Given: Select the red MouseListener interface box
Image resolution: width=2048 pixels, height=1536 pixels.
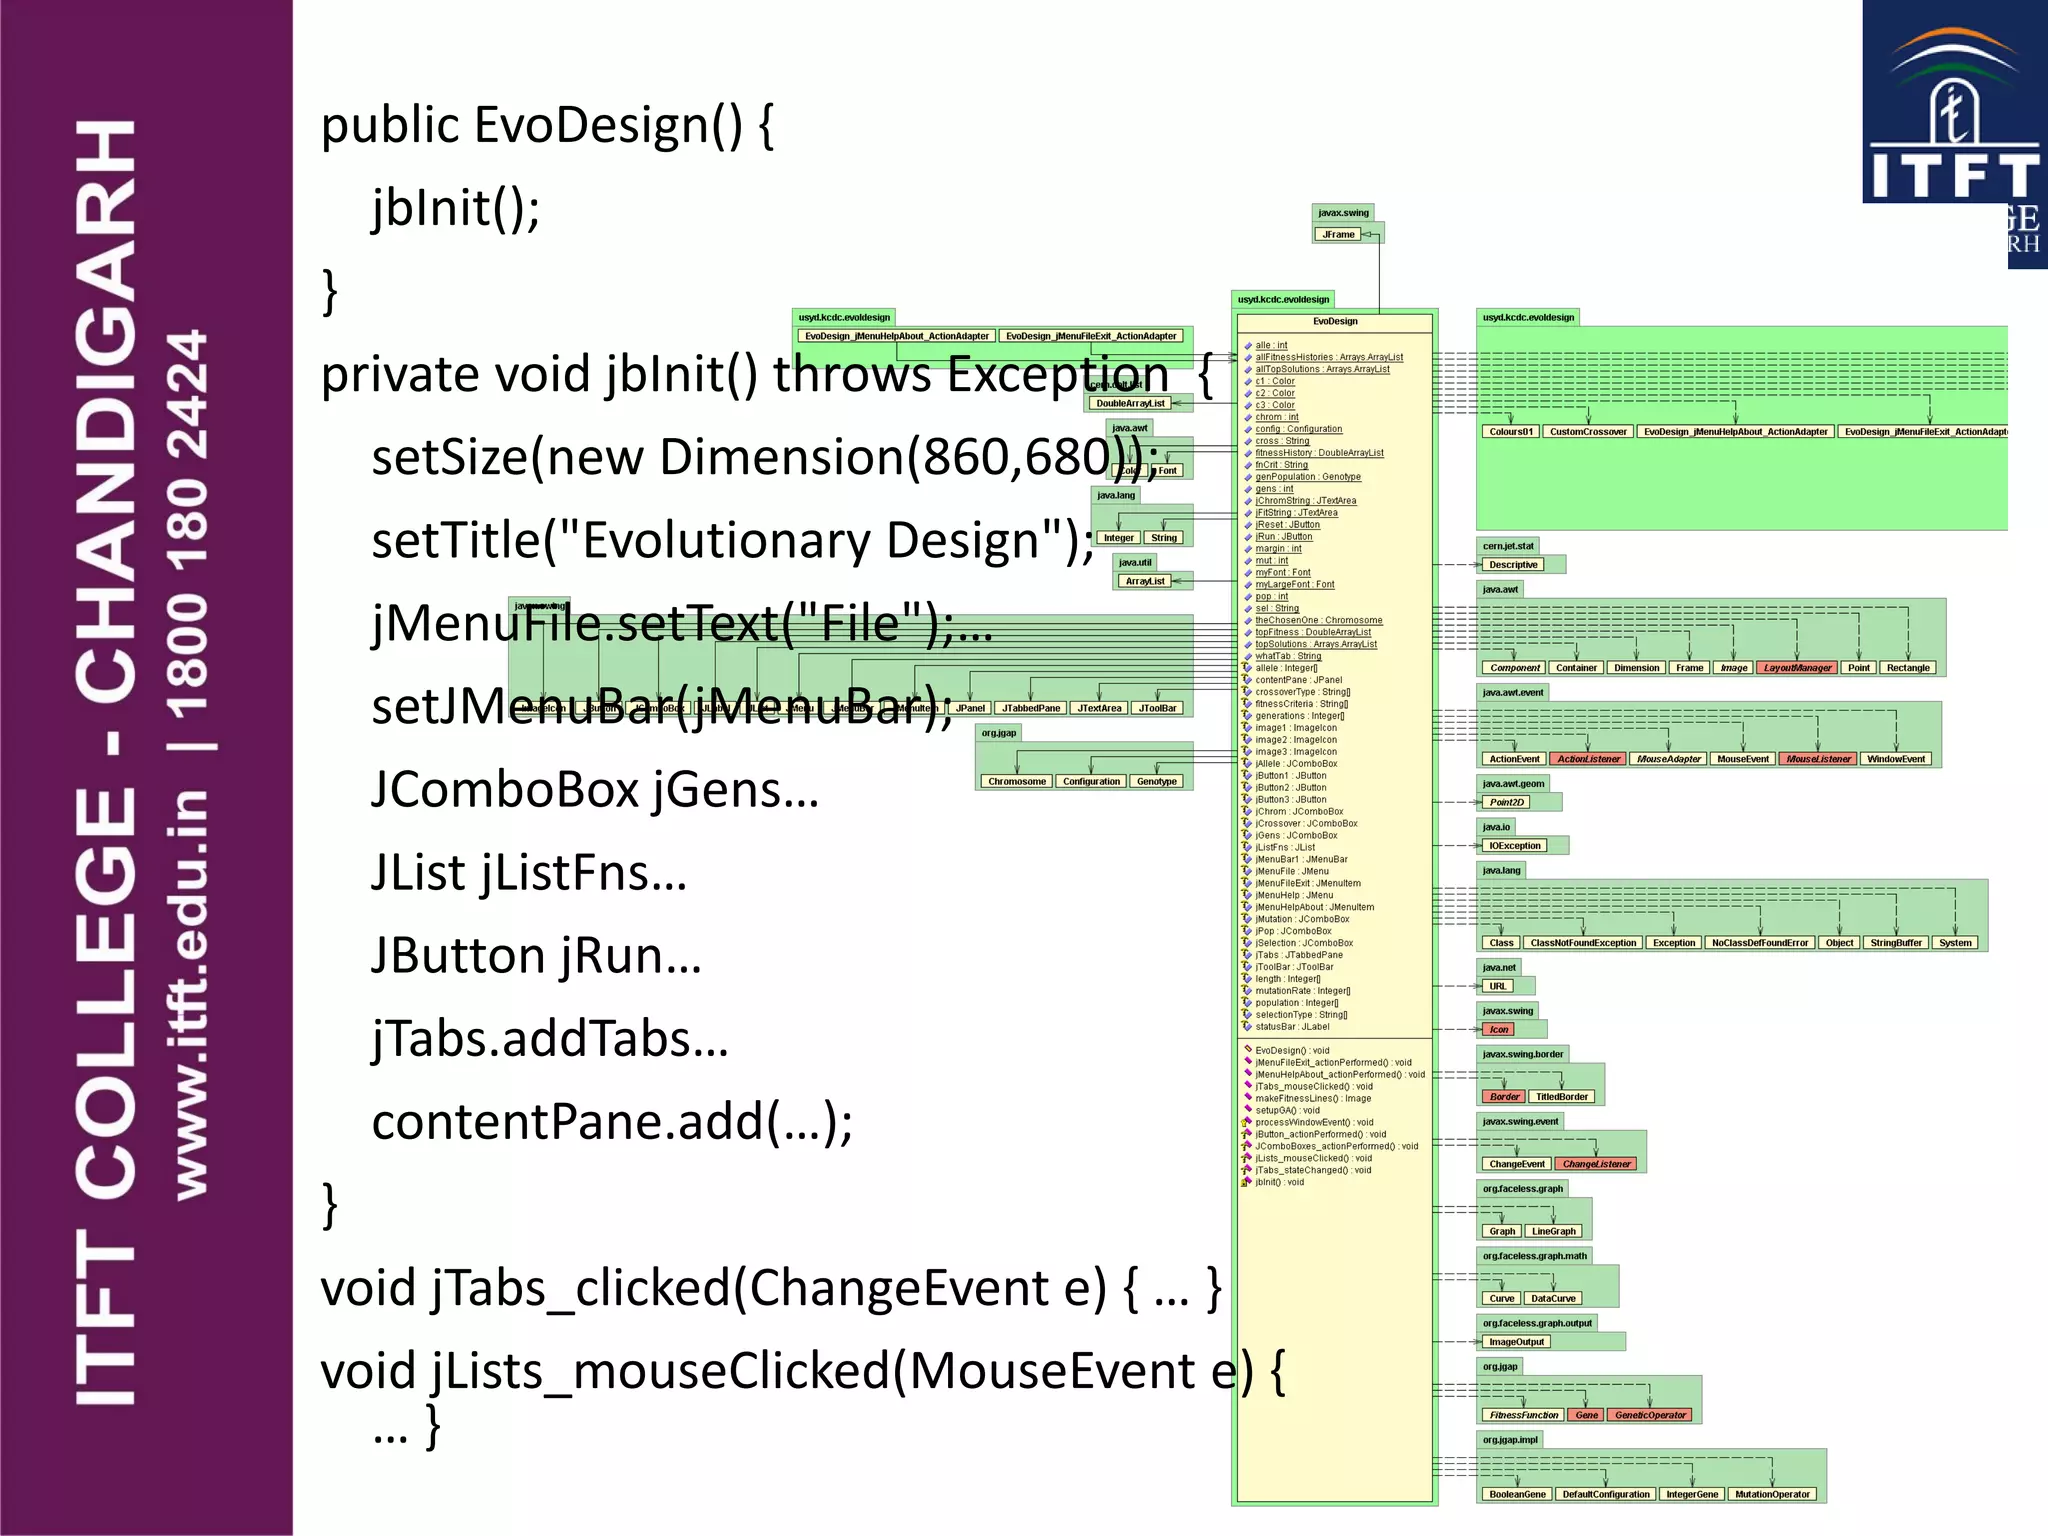Looking at the screenshot, I should [x=1818, y=759].
